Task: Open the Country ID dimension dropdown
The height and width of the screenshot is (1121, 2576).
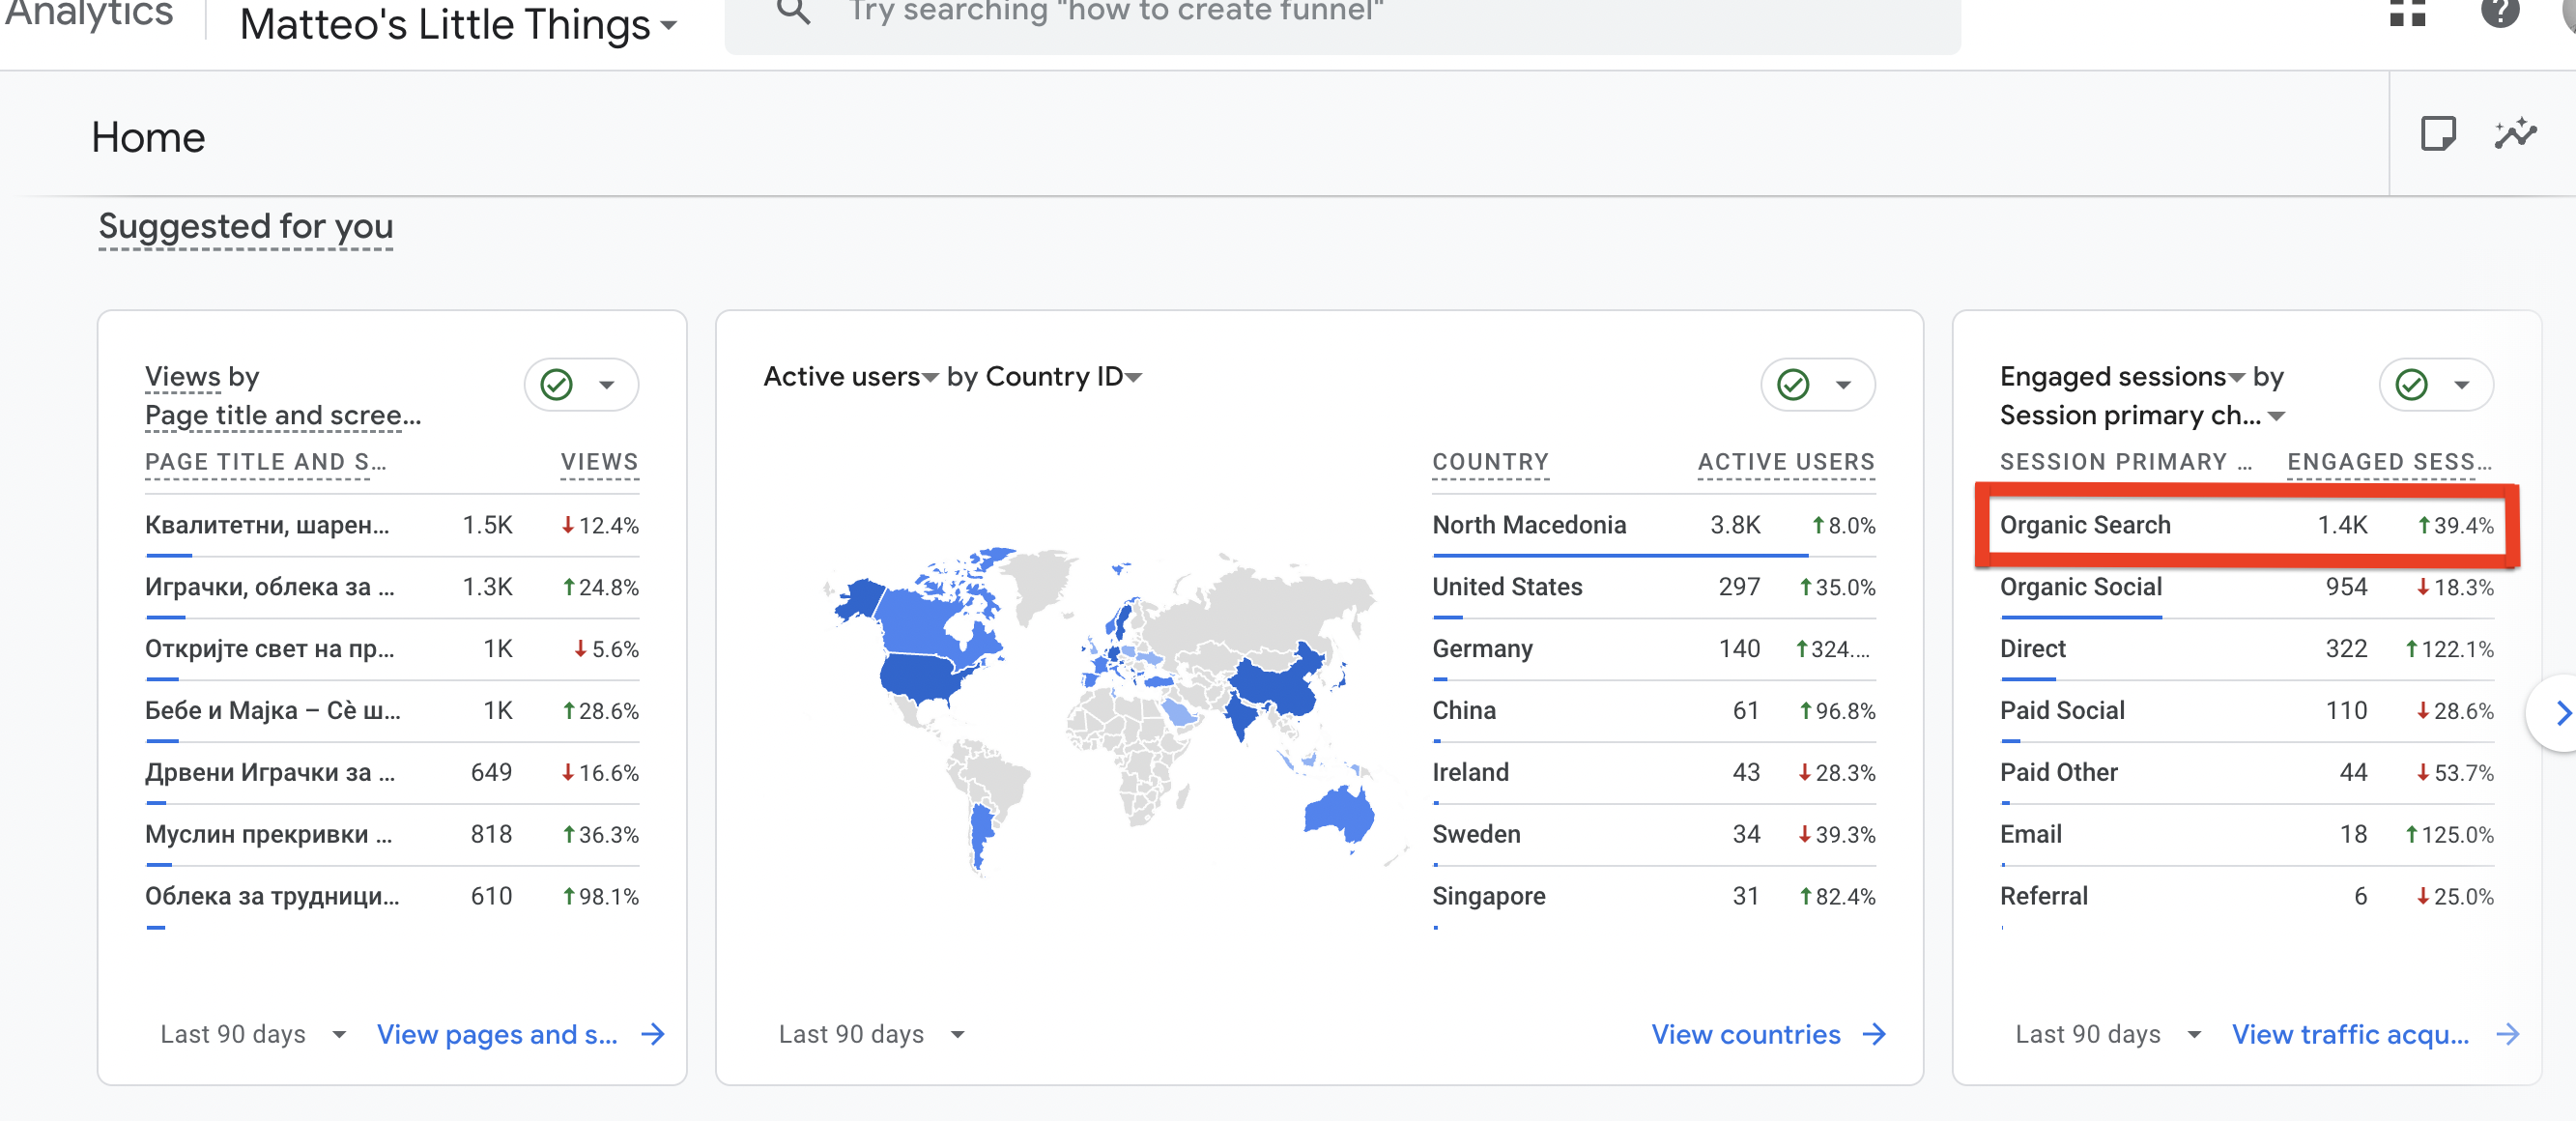Action: pos(1133,378)
